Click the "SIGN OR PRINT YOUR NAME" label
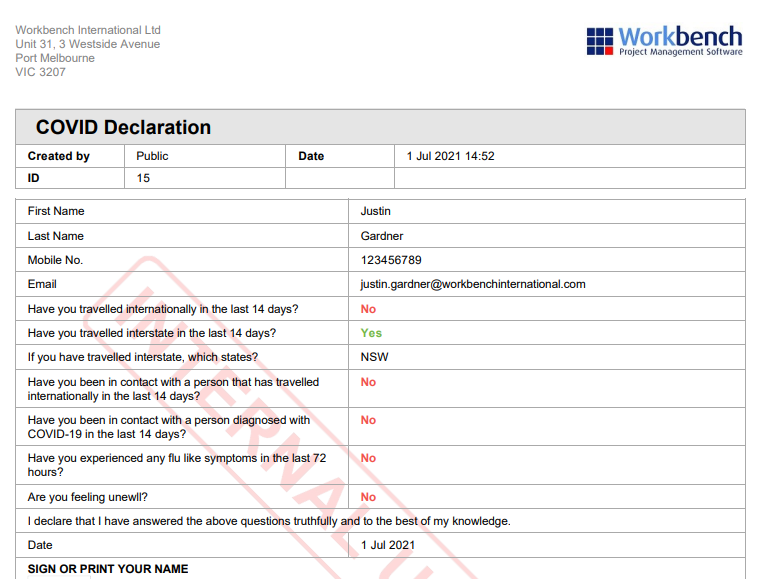This screenshot has height=579, width=761. click(x=108, y=569)
